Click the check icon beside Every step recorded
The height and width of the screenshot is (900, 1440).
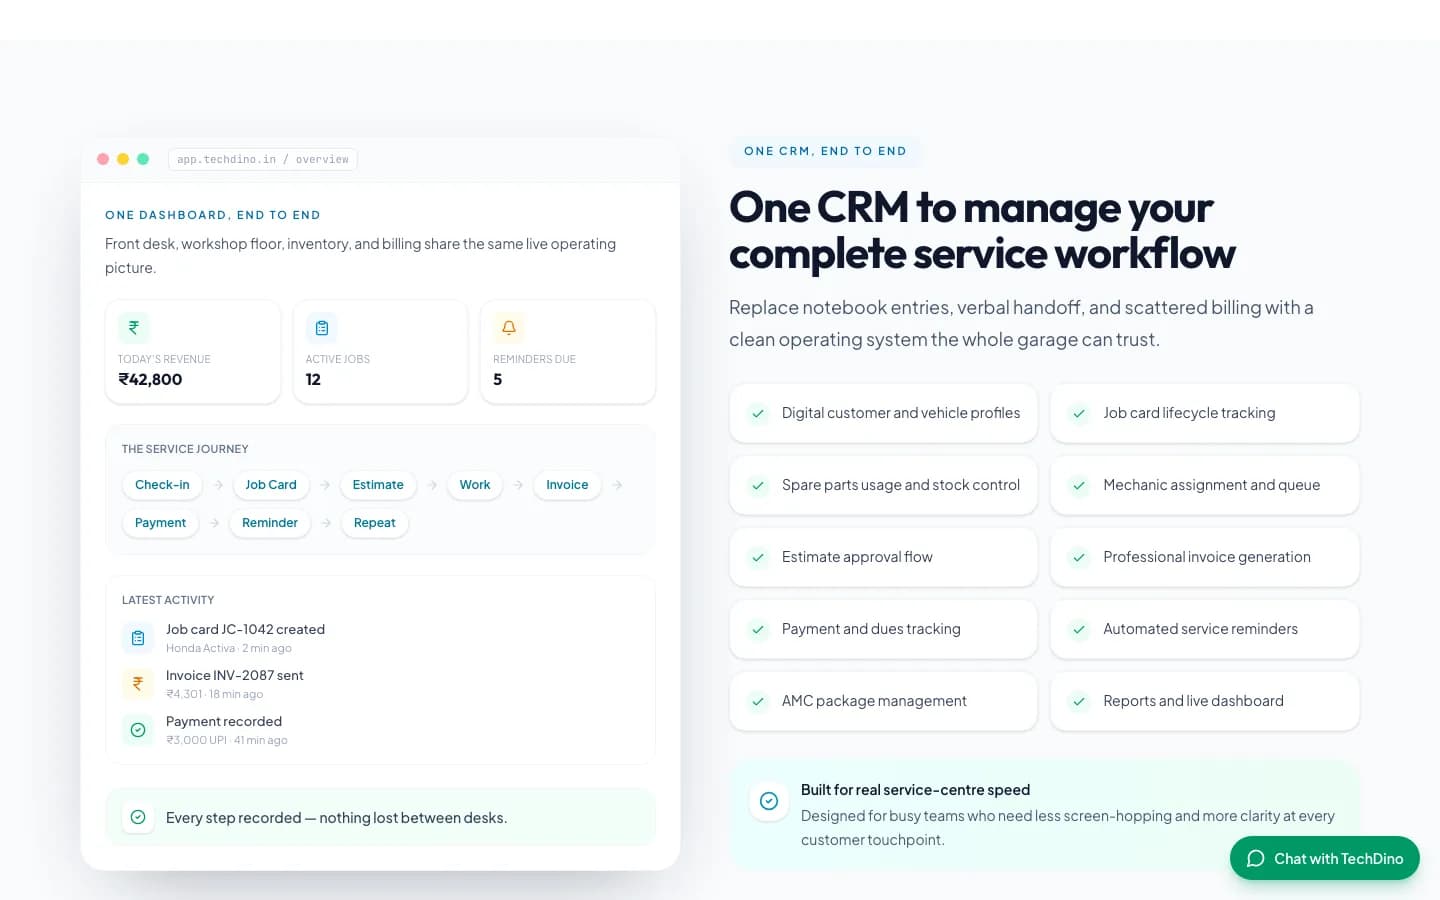(138, 817)
